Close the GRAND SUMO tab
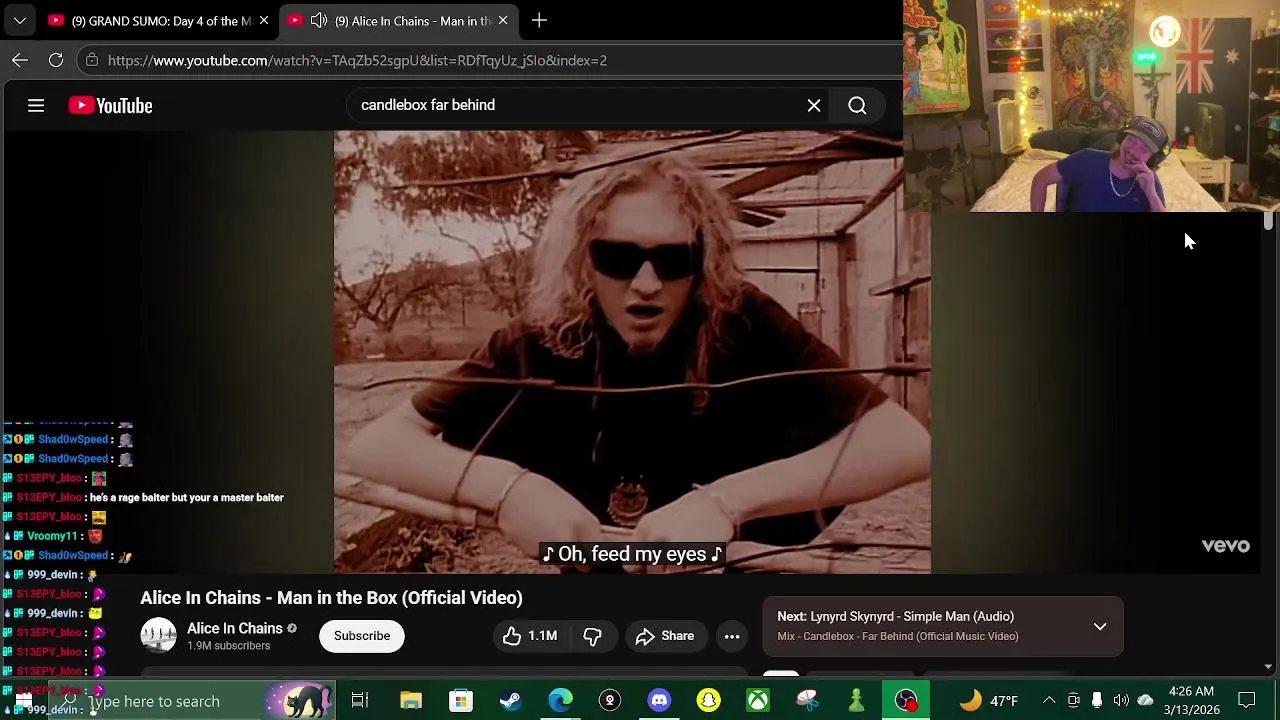This screenshot has width=1280, height=720. point(264,20)
